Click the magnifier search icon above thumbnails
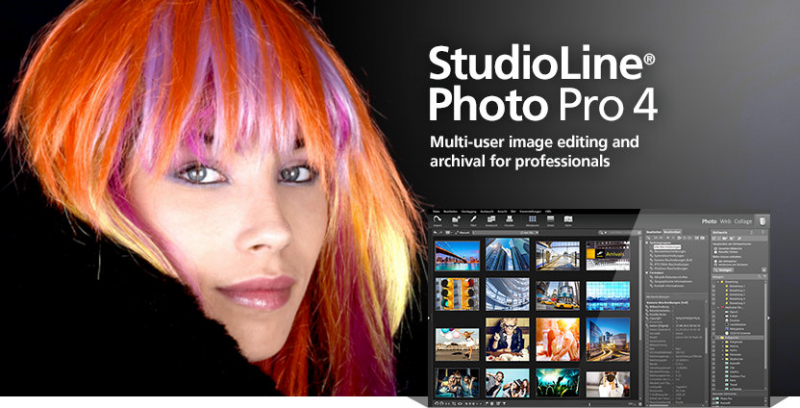The image size is (800, 408). click(603, 232)
